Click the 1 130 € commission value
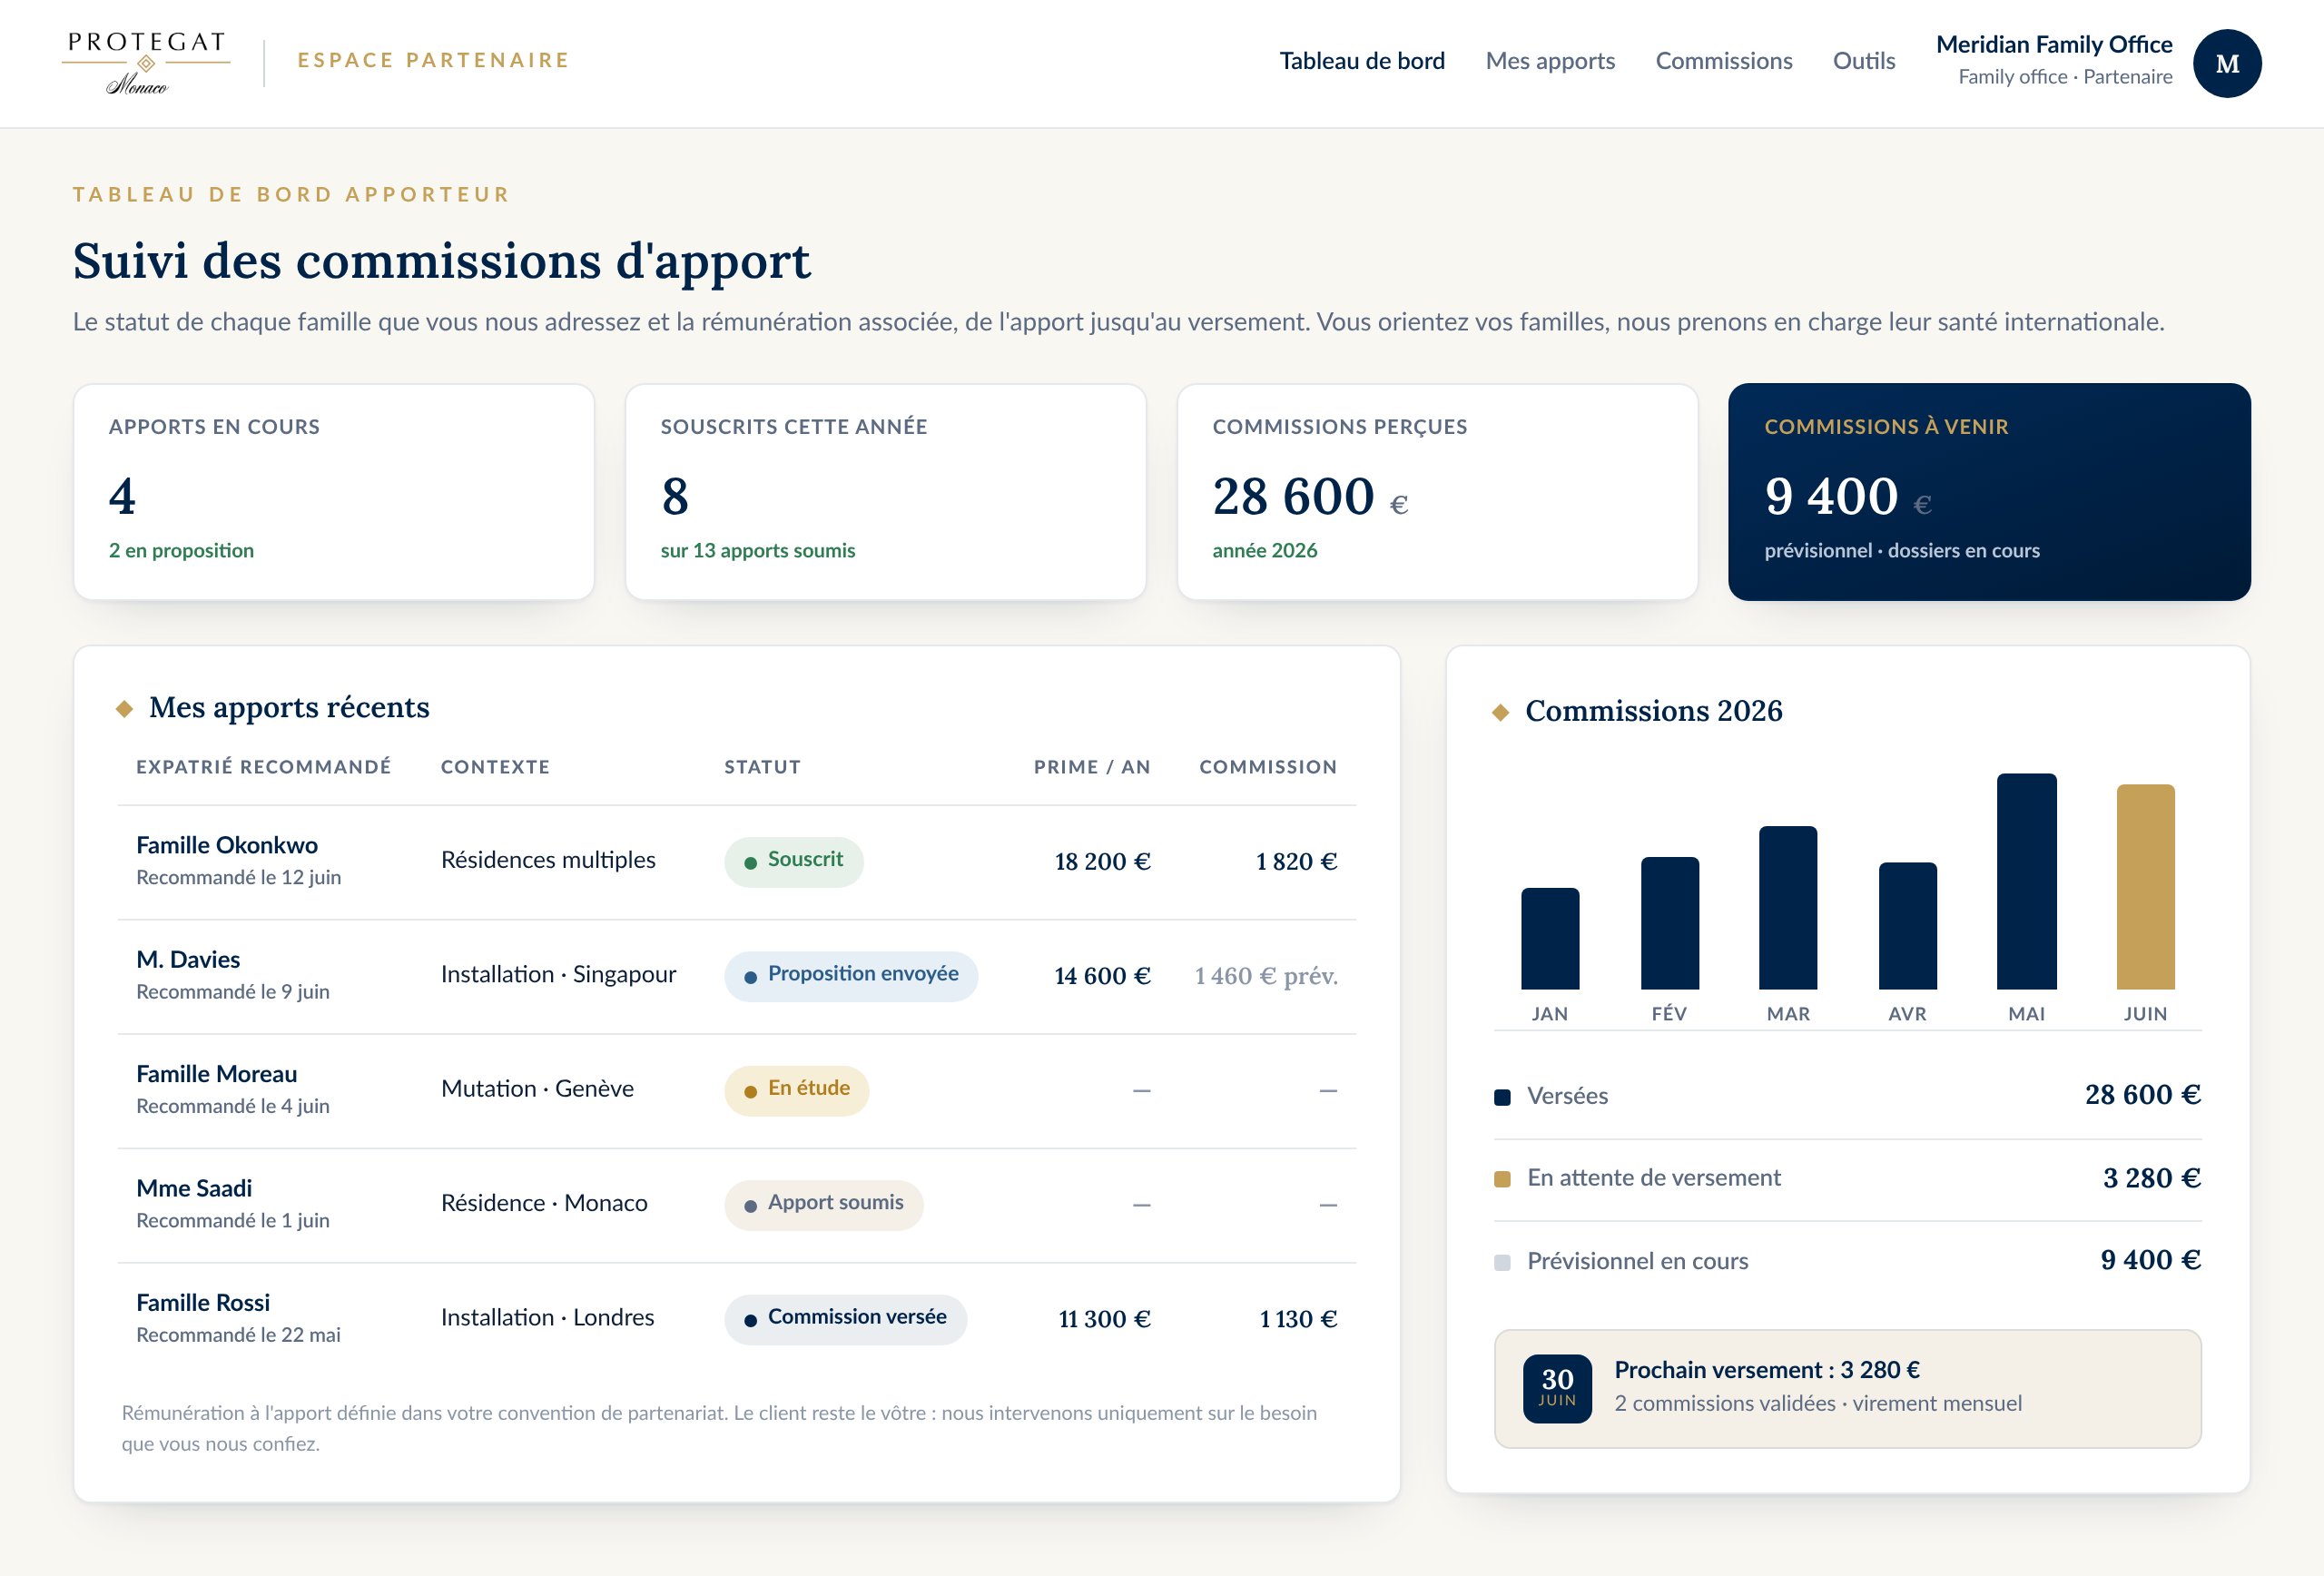This screenshot has width=2324, height=1576. coord(1298,1319)
